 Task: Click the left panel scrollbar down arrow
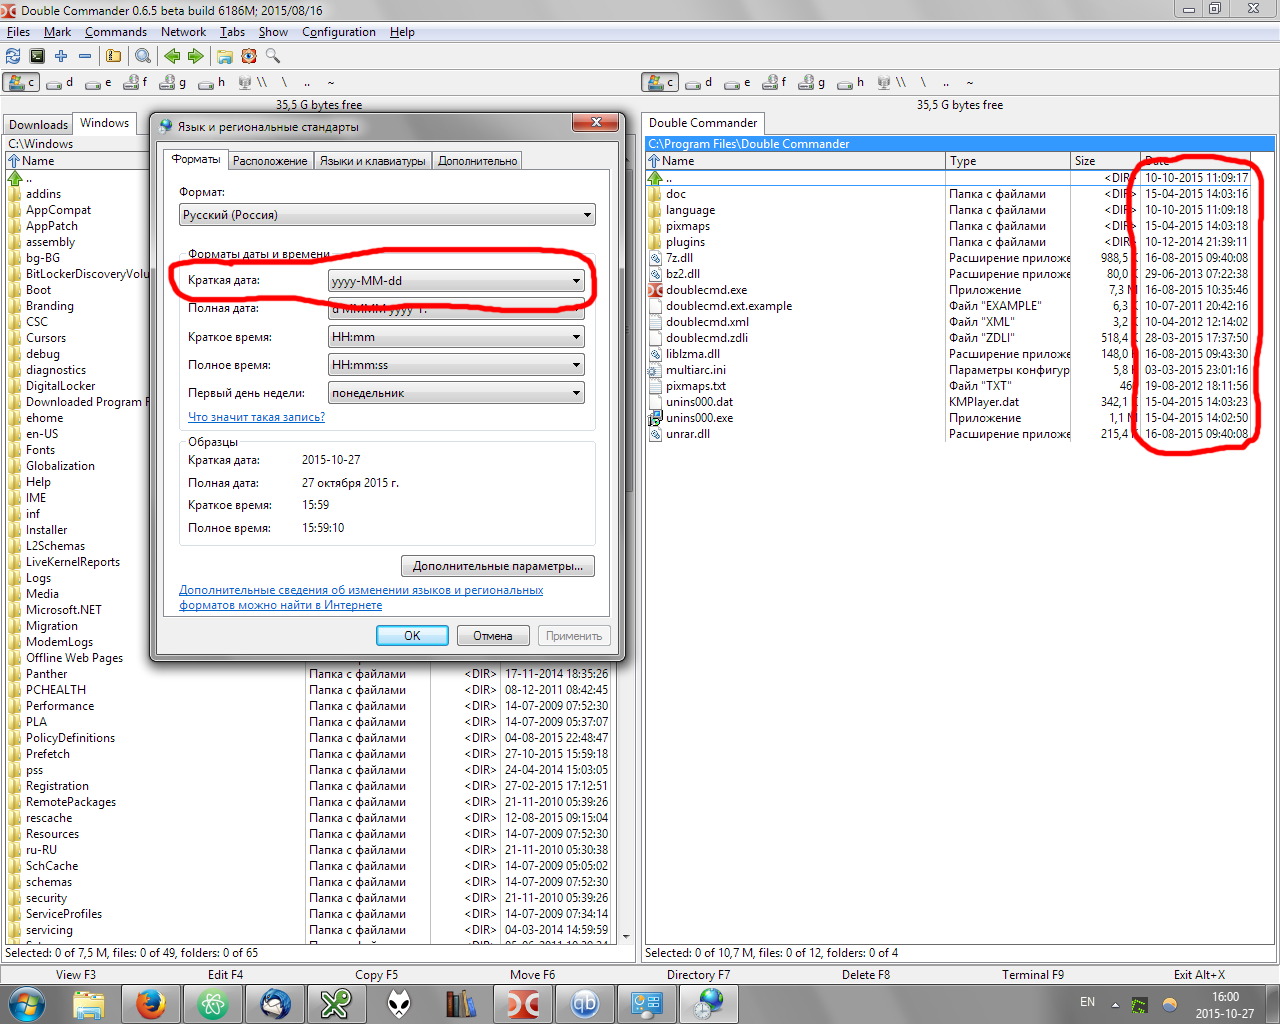(626, 937)
